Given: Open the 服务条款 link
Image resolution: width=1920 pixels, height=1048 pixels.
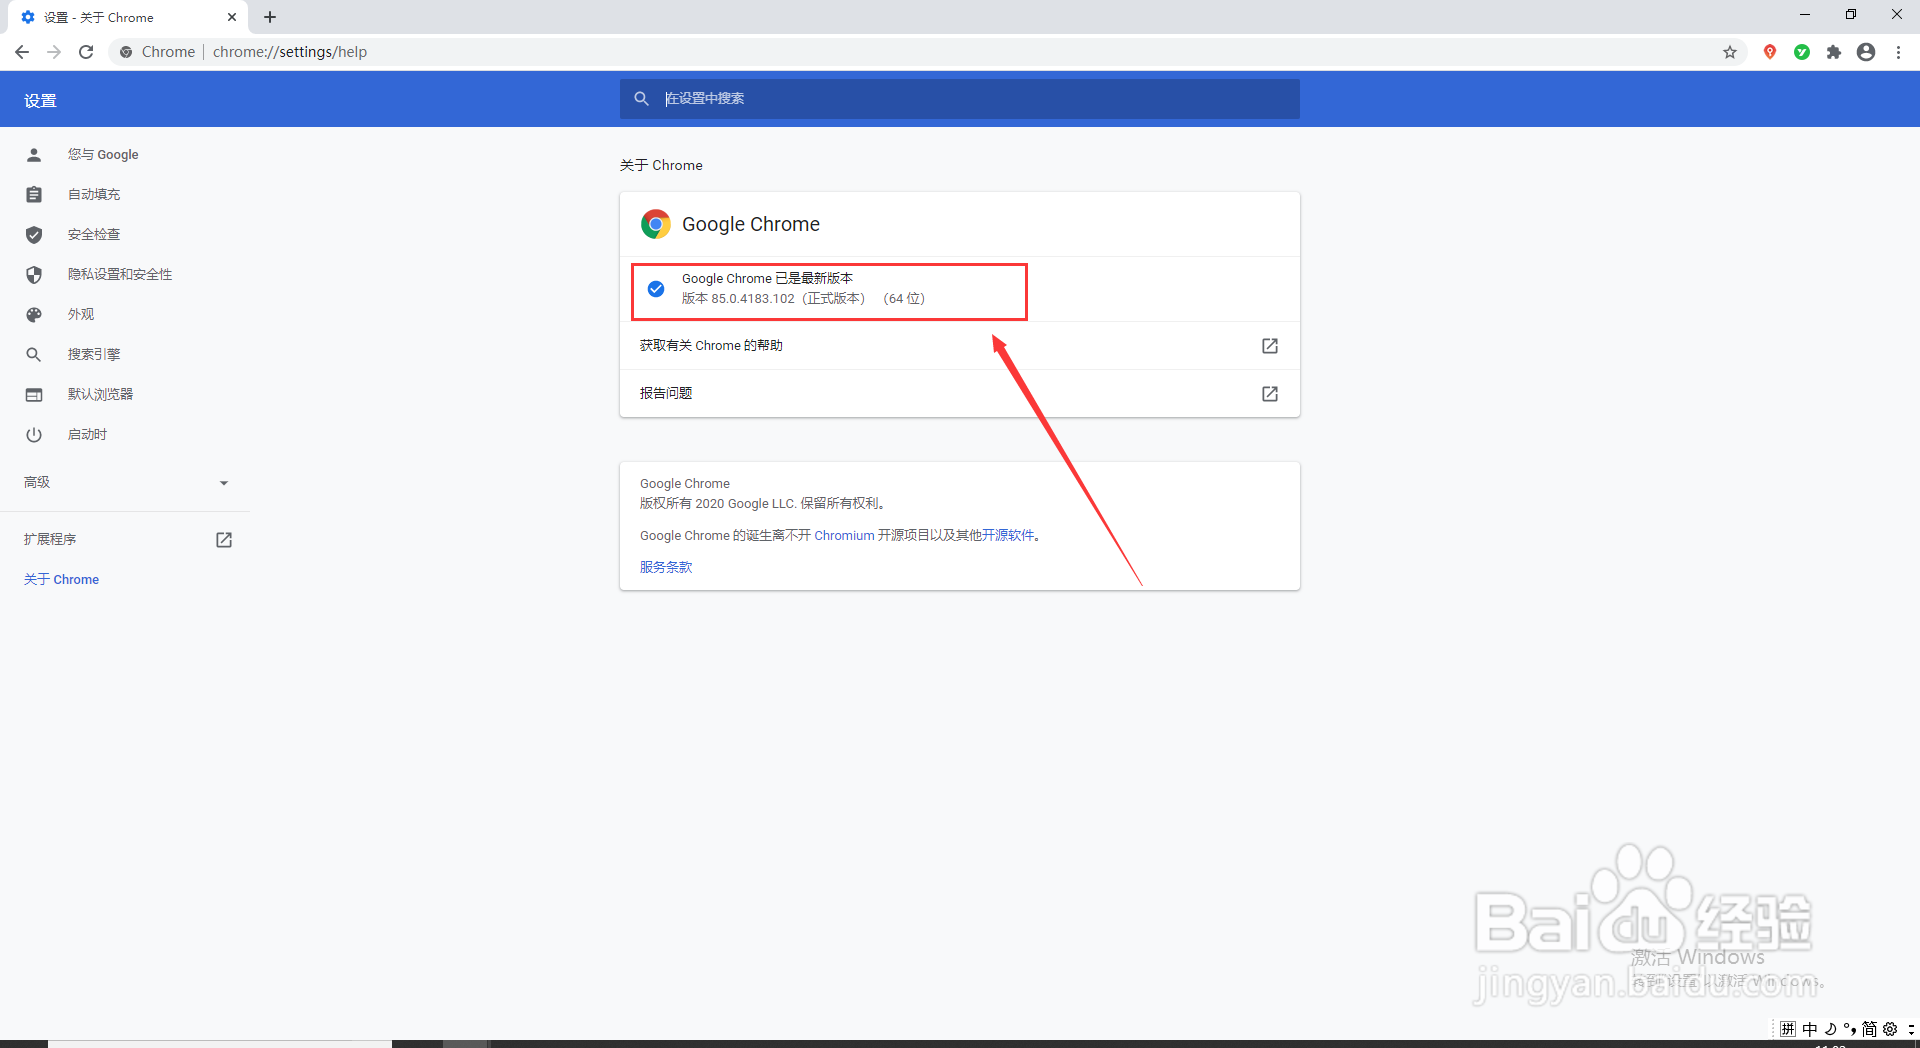Looking at the screenshot, I should [666, 567].
